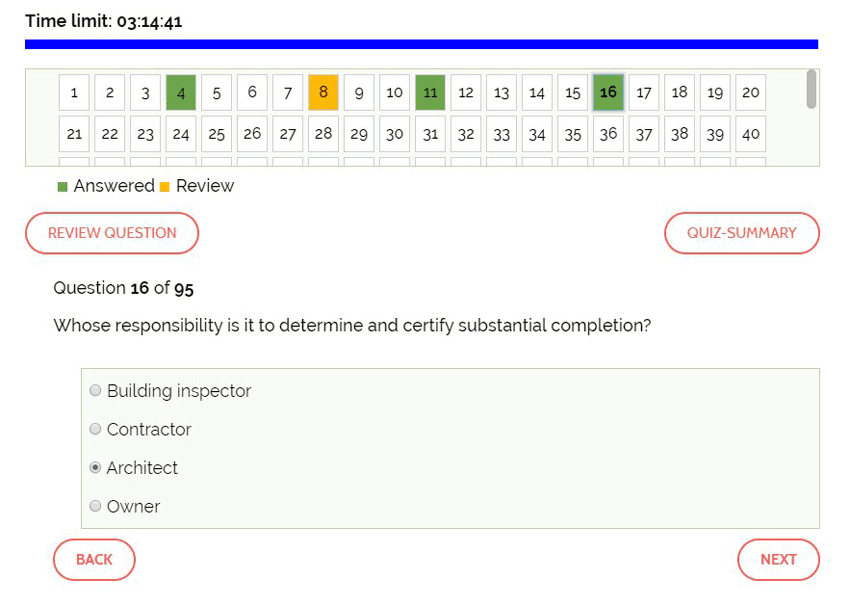Jump to question 30

pyautogui.click(x=394, y=134)
